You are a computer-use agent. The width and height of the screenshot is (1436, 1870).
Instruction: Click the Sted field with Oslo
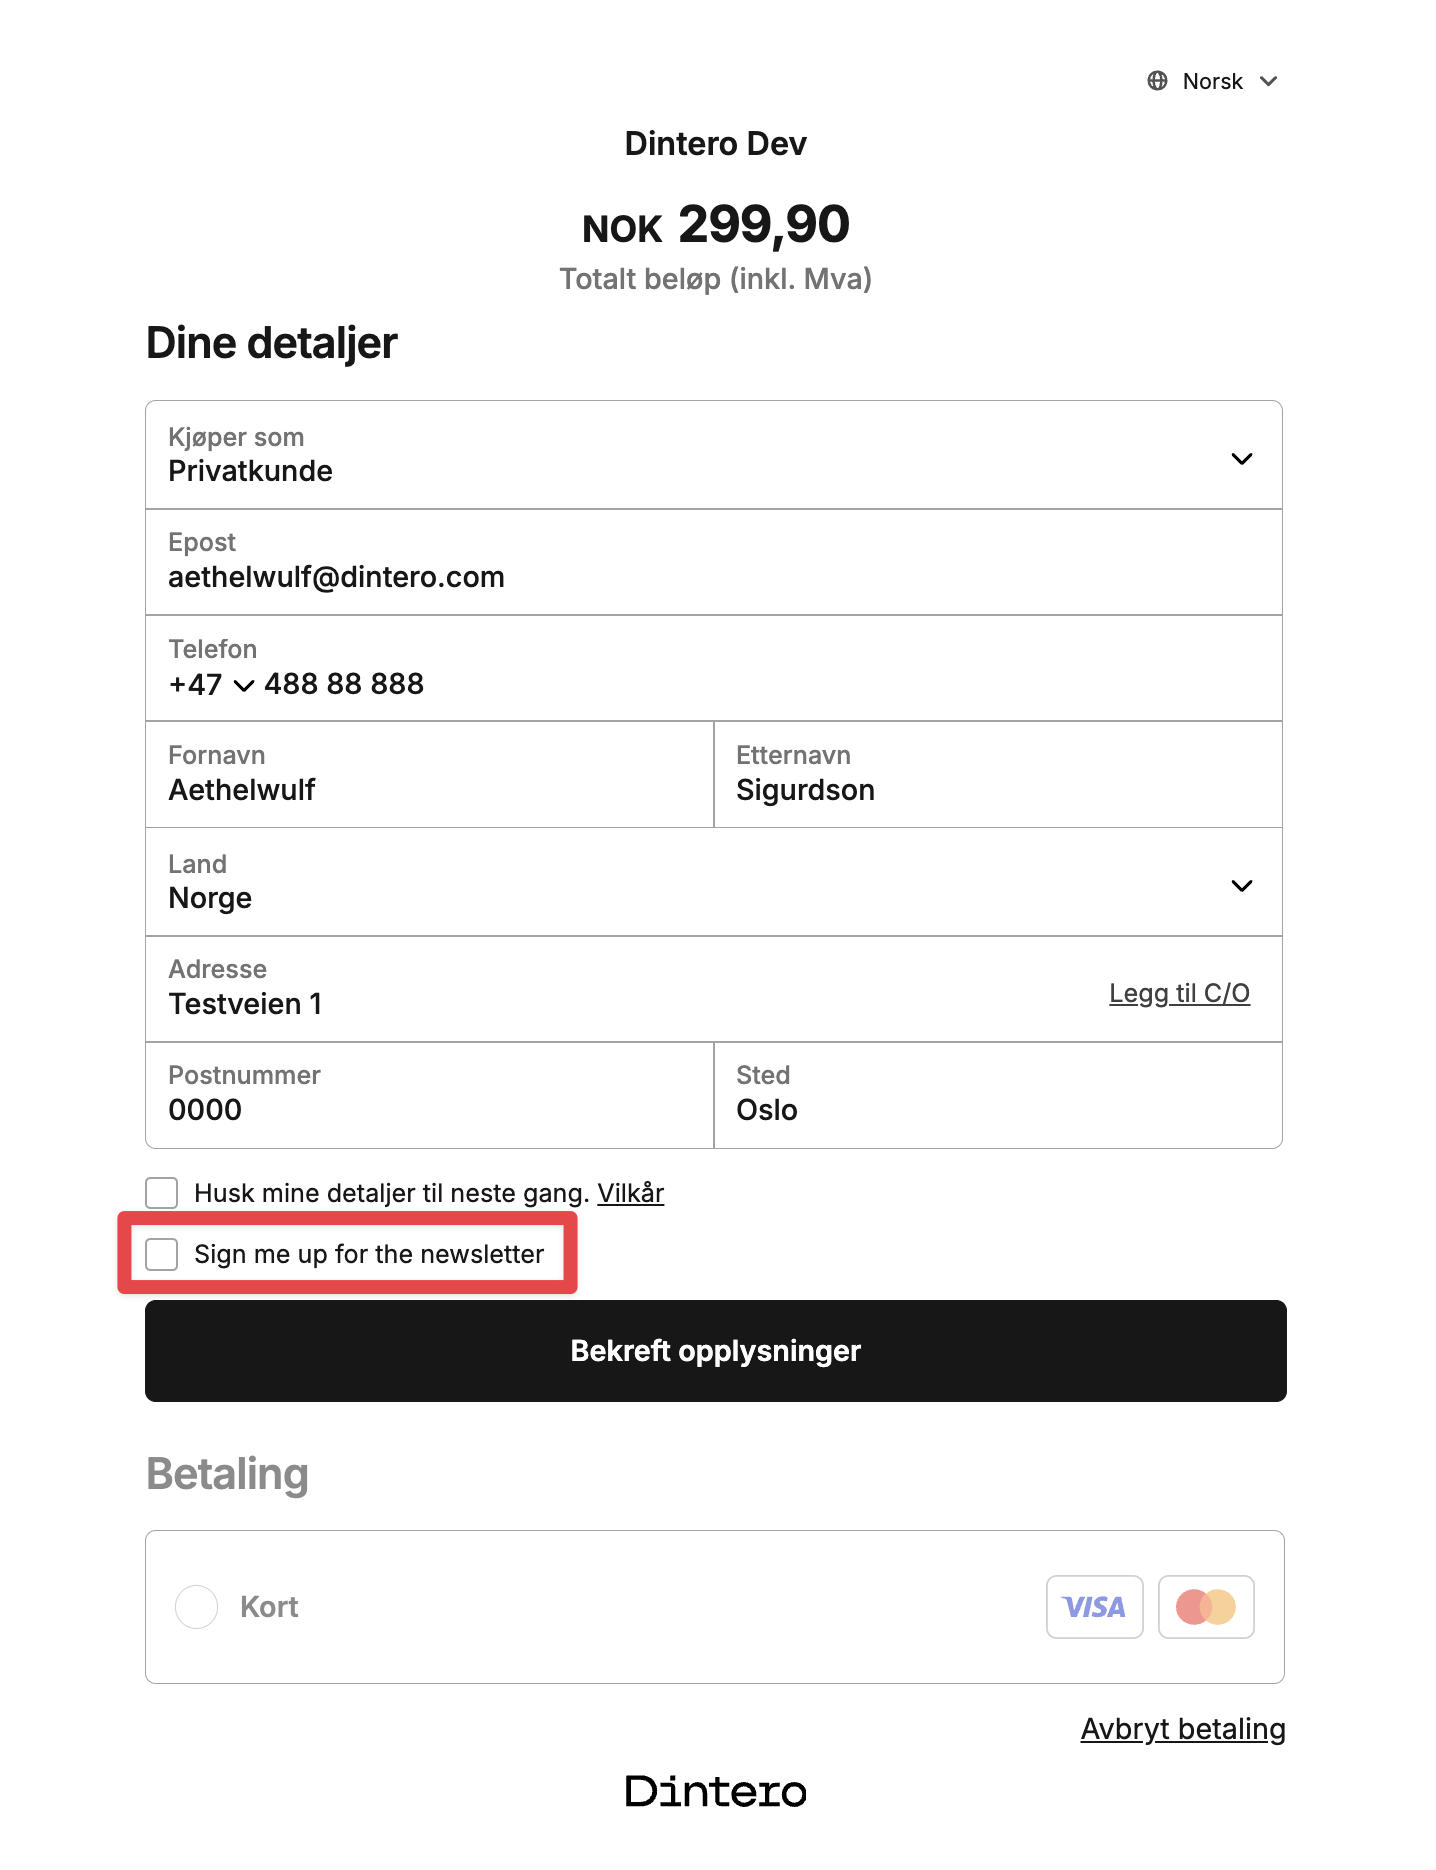pyautogui.click(x=998, y=1095)
